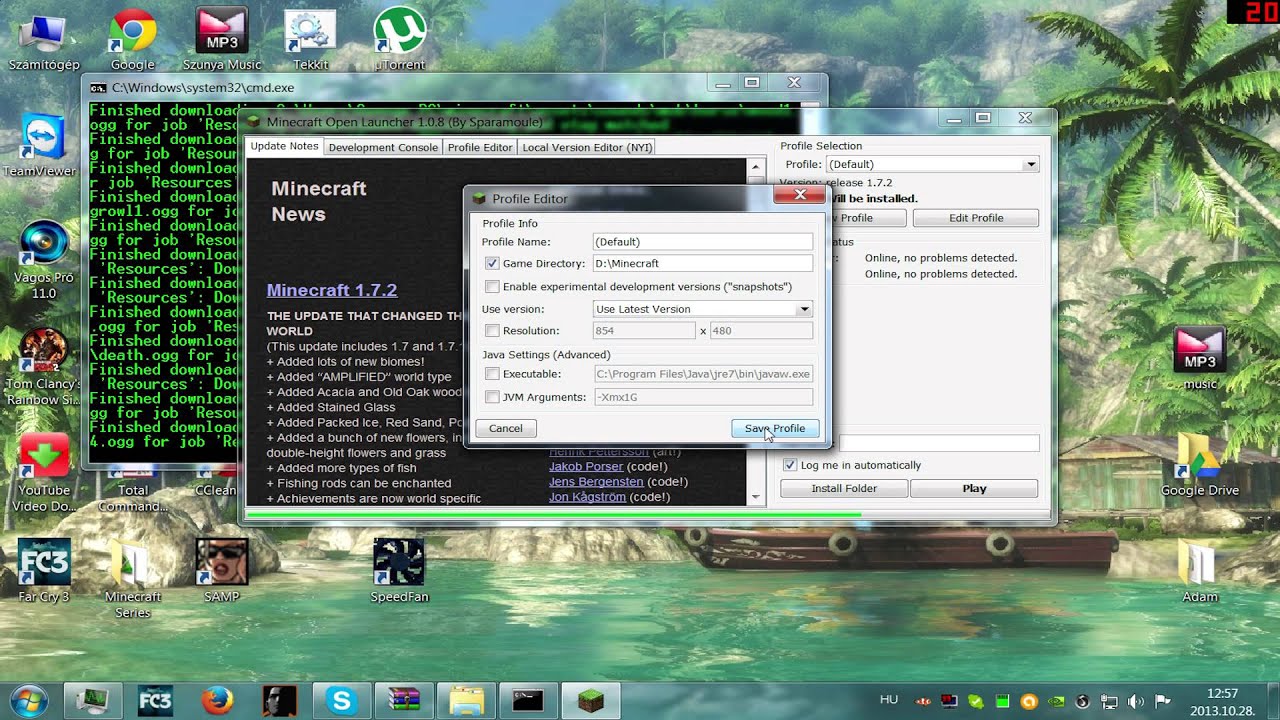
Task: Switch to the Development Console tab
Action: coord(383,147)
